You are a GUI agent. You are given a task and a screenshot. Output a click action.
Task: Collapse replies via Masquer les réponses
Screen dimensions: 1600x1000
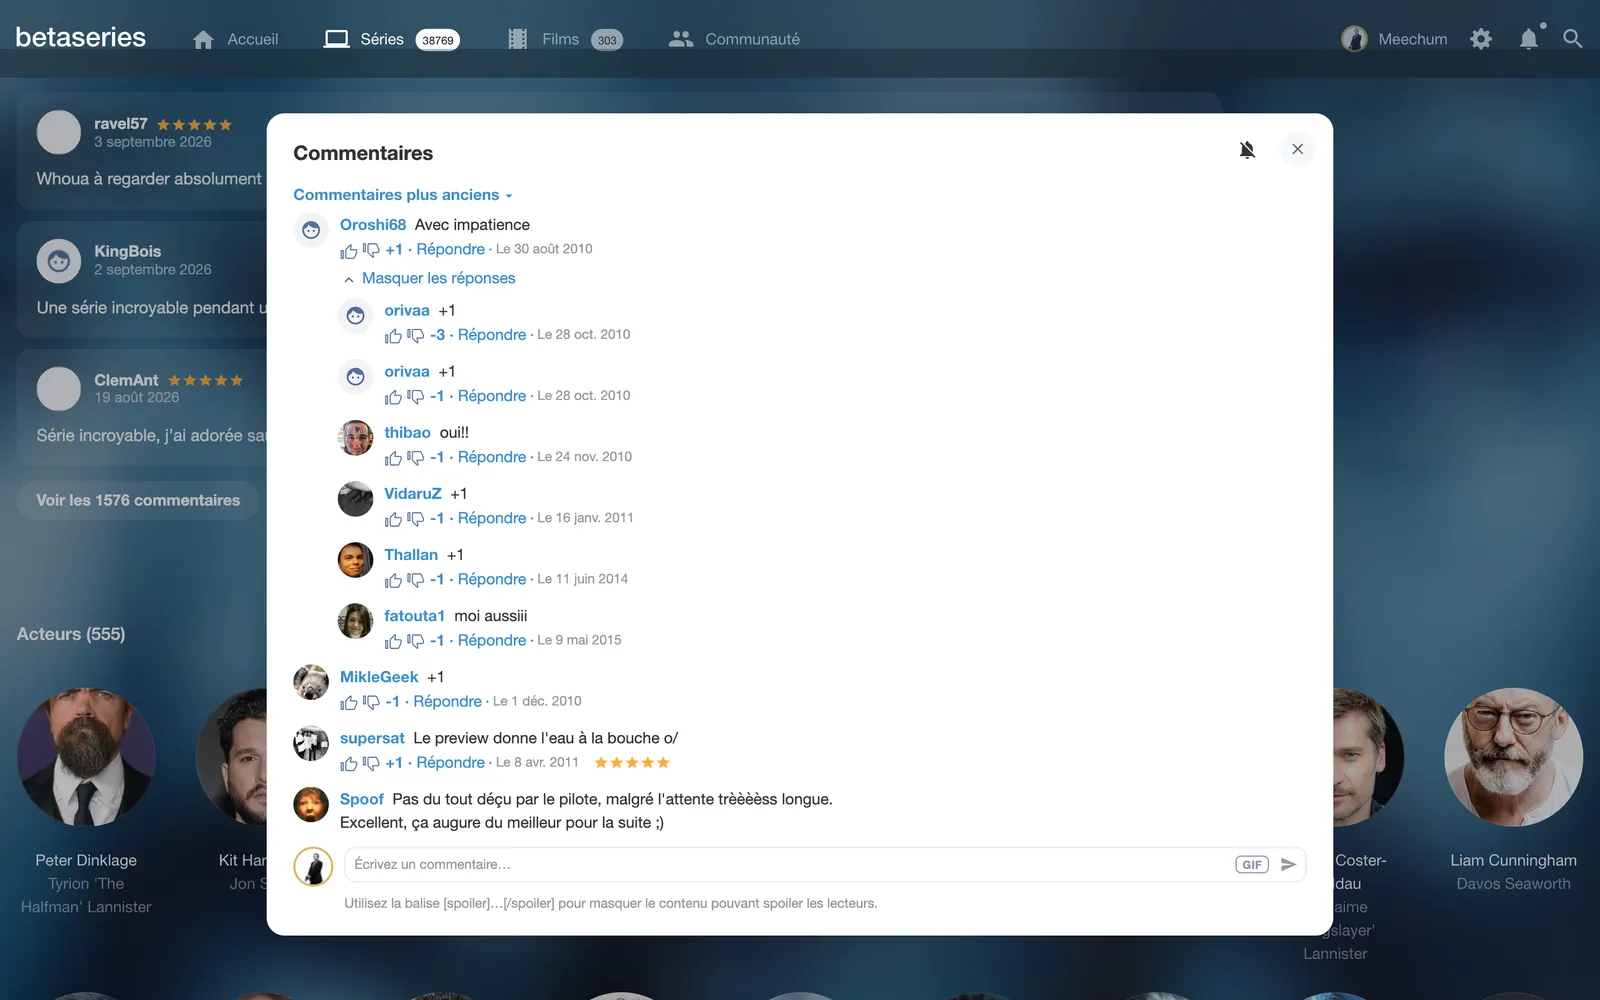point(430,278)
